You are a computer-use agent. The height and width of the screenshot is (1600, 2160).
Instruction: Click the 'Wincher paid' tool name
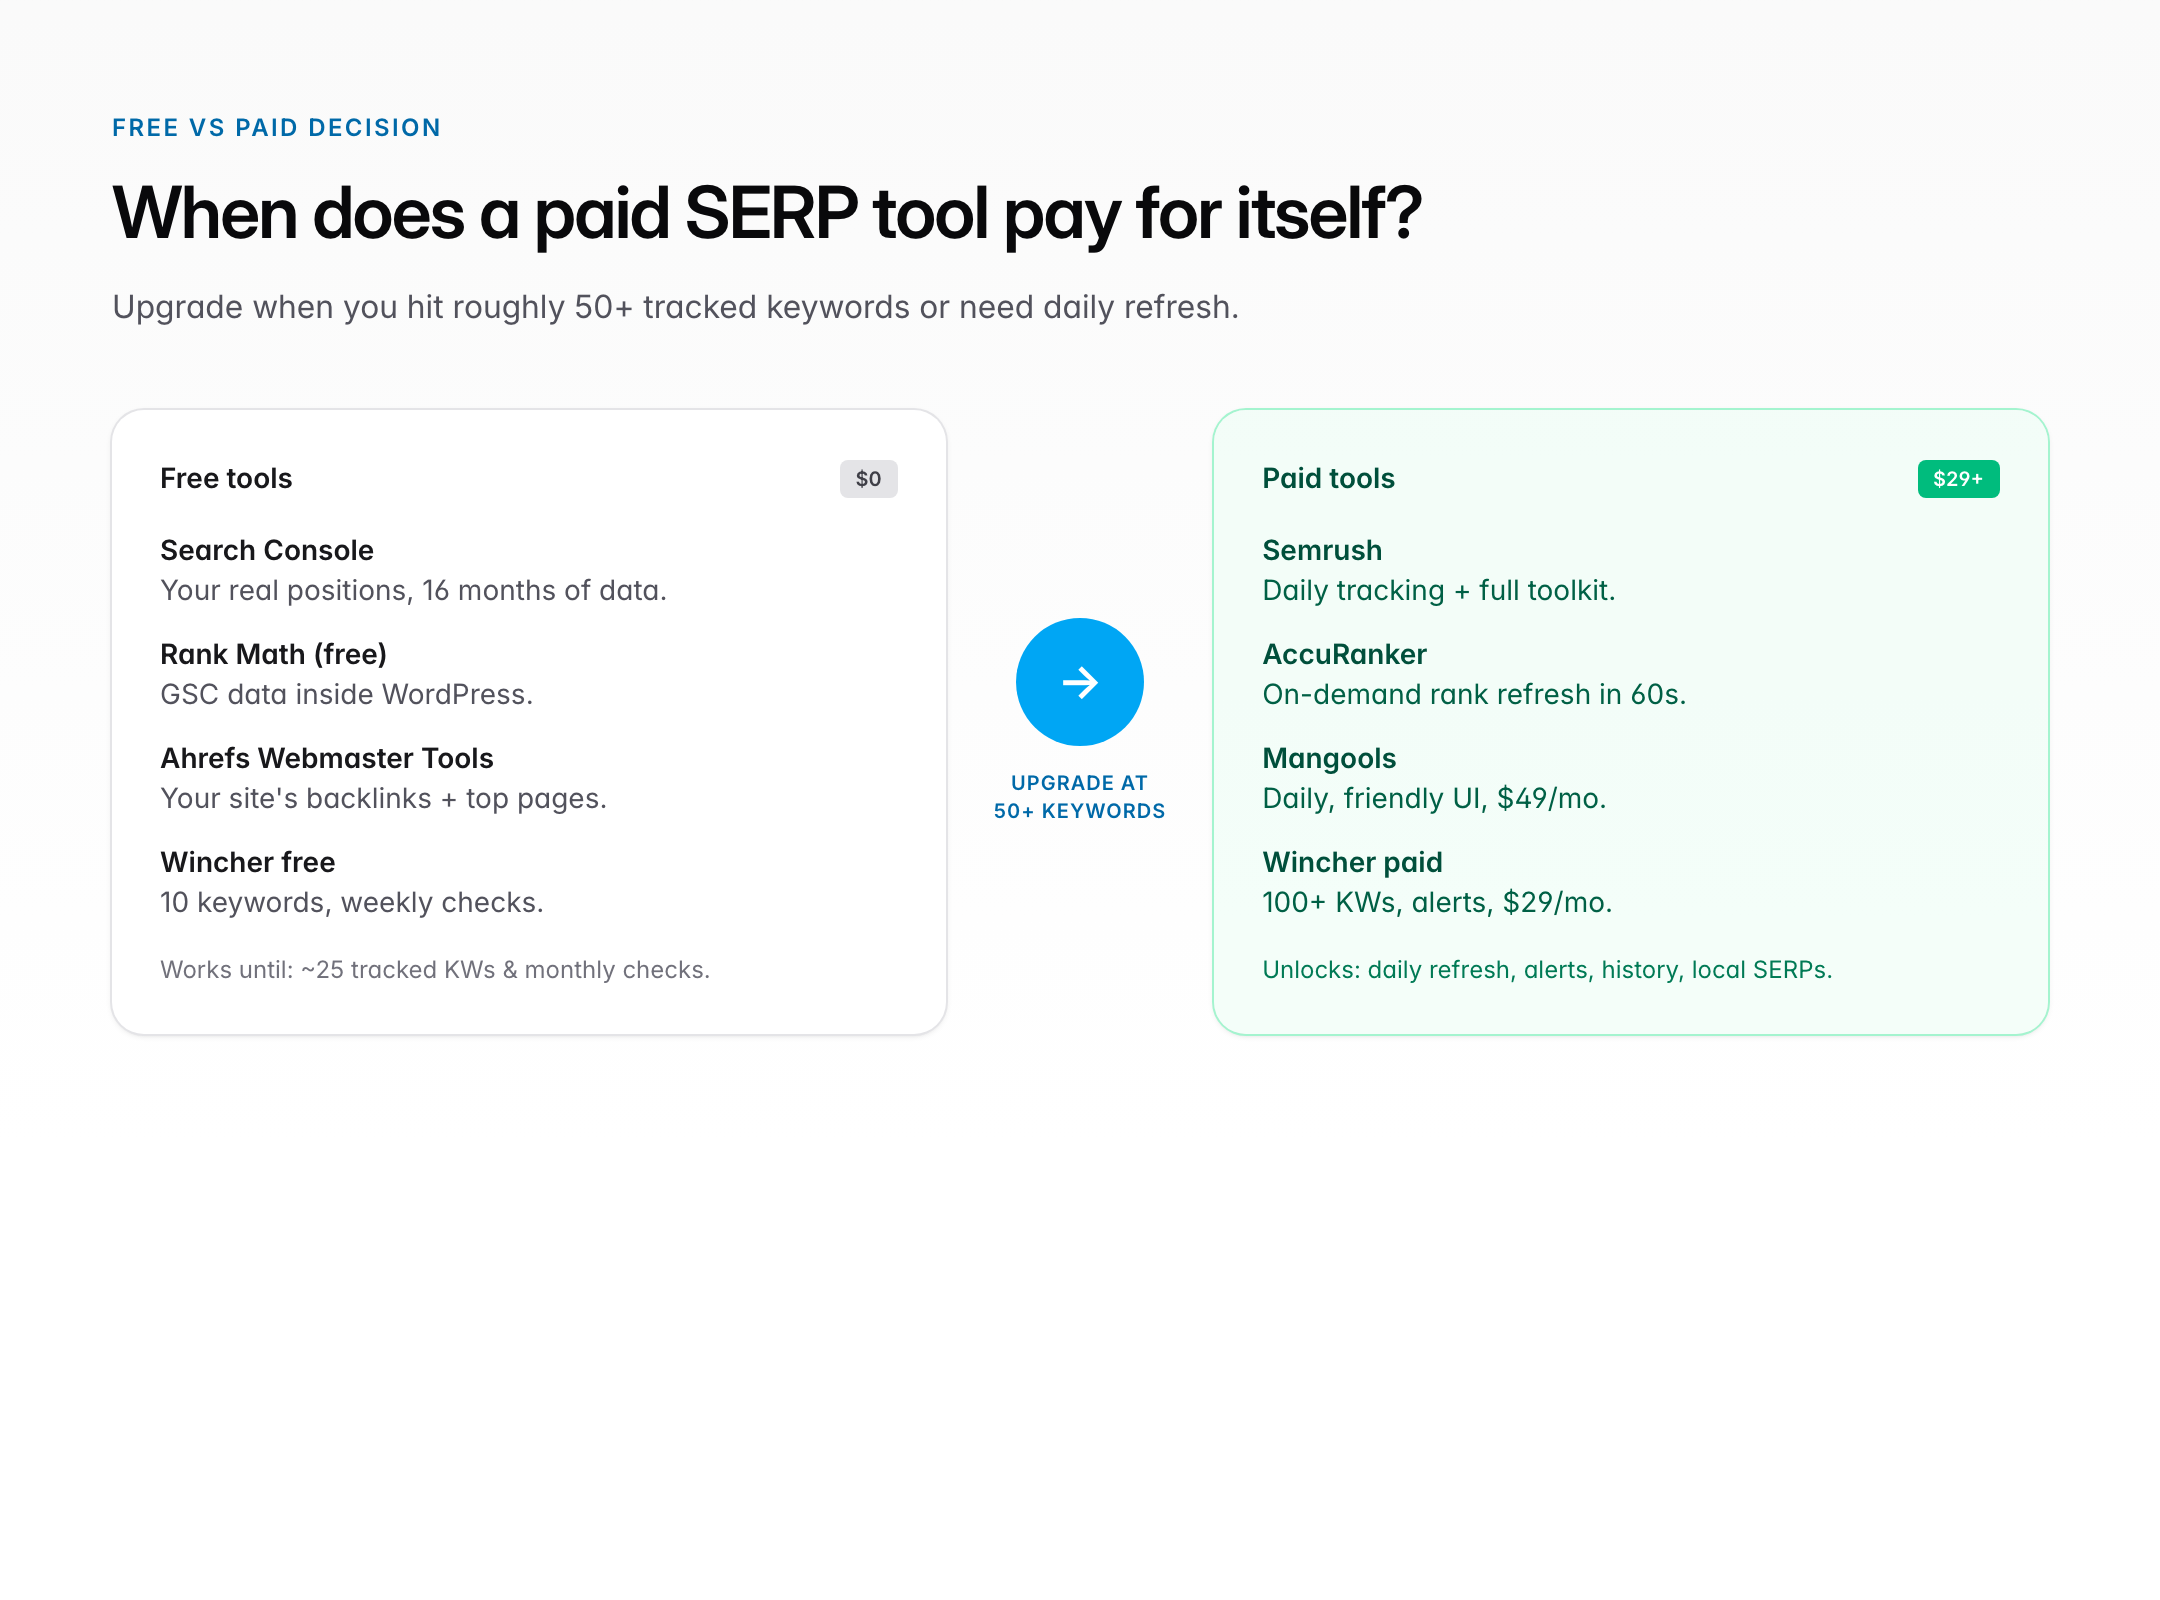1352,862
